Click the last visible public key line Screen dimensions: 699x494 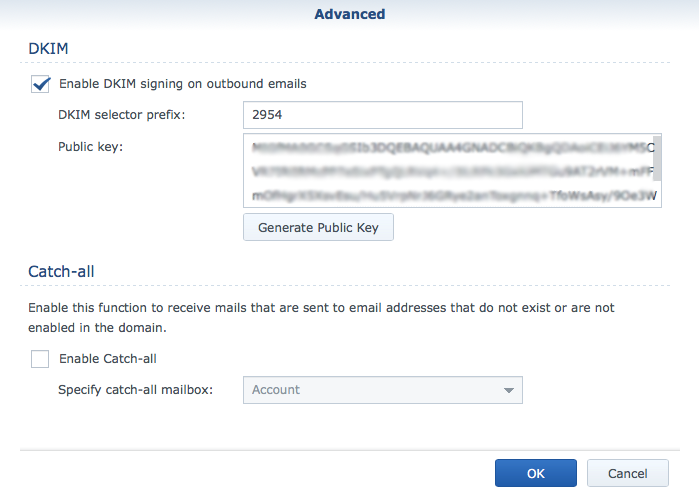point(447,195)
